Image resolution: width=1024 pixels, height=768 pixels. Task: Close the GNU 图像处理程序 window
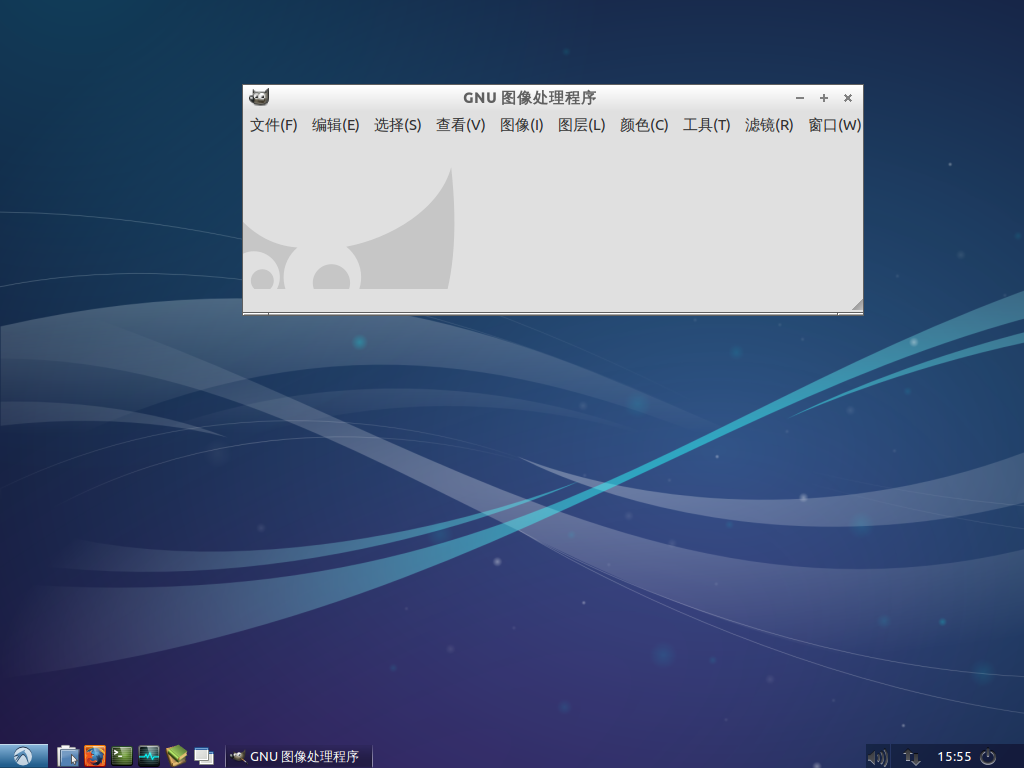coord(848,98)
